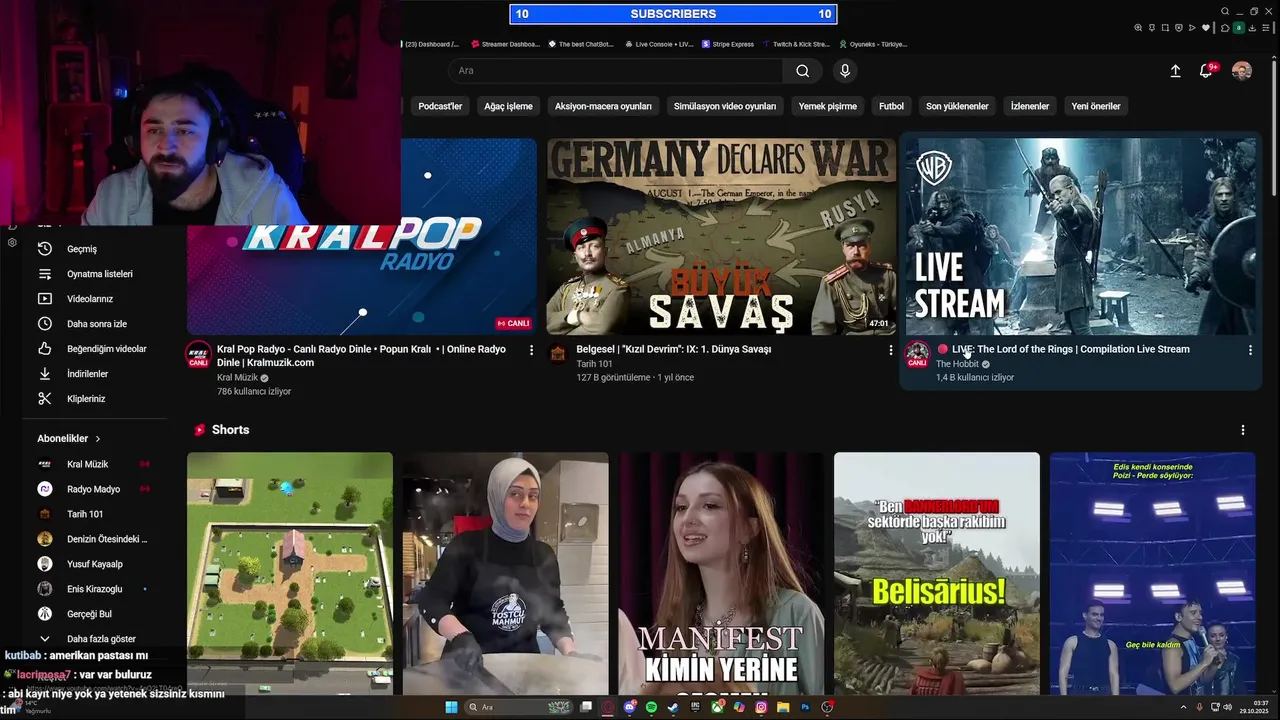Select the Futbol filter chip

pos(891,106)
